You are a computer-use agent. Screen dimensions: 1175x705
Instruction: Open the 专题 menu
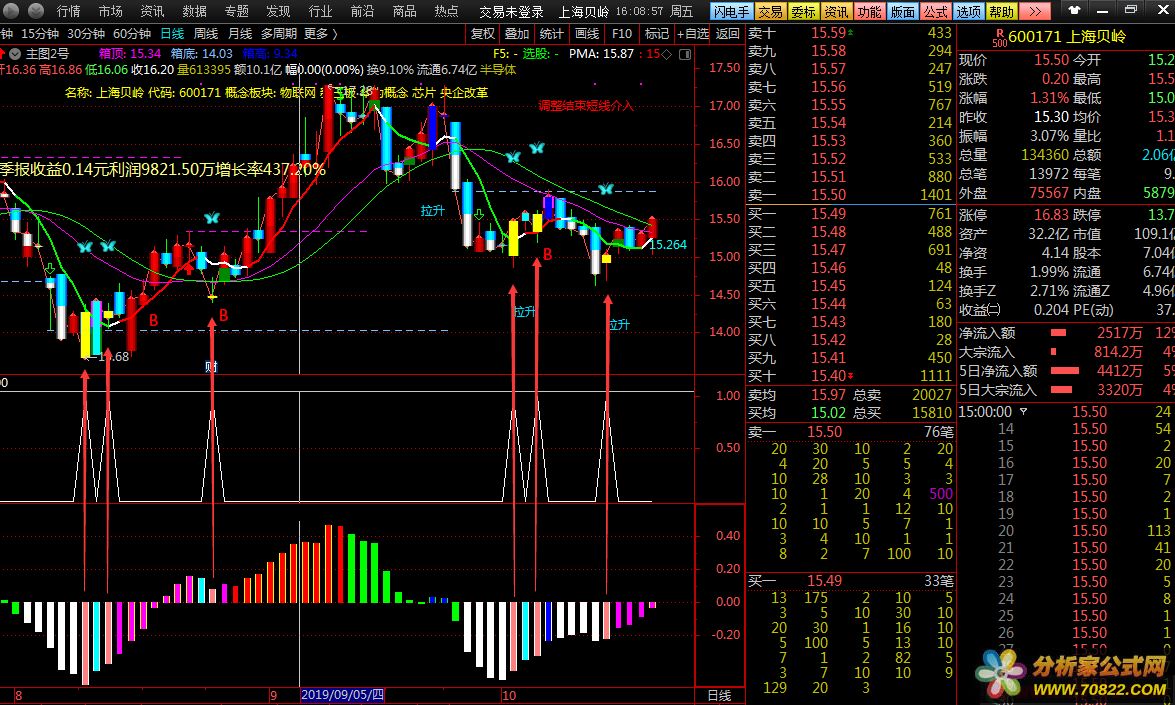(236, 11)
